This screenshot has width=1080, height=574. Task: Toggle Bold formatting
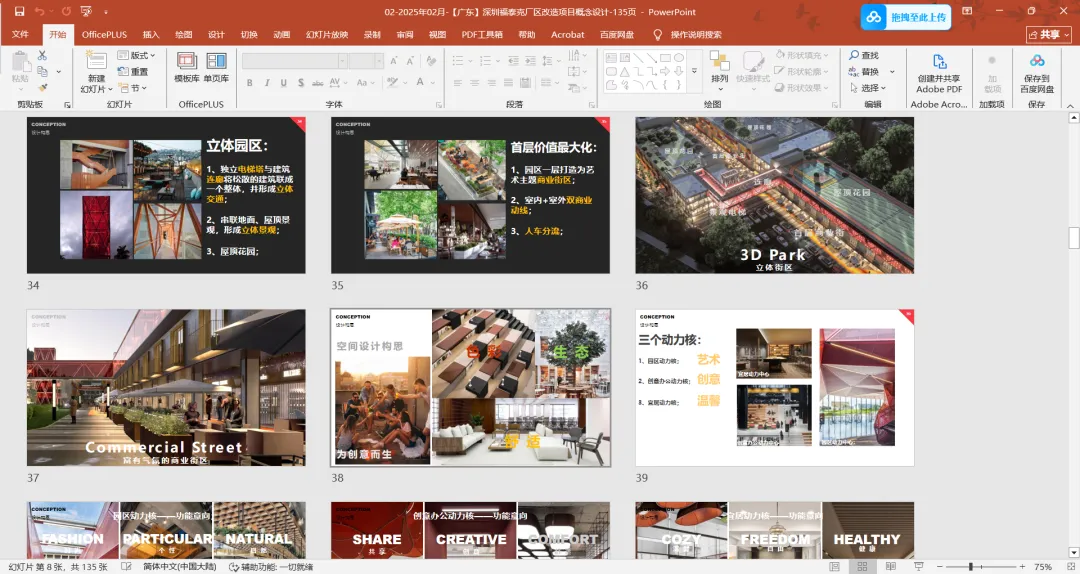(249, 83)
